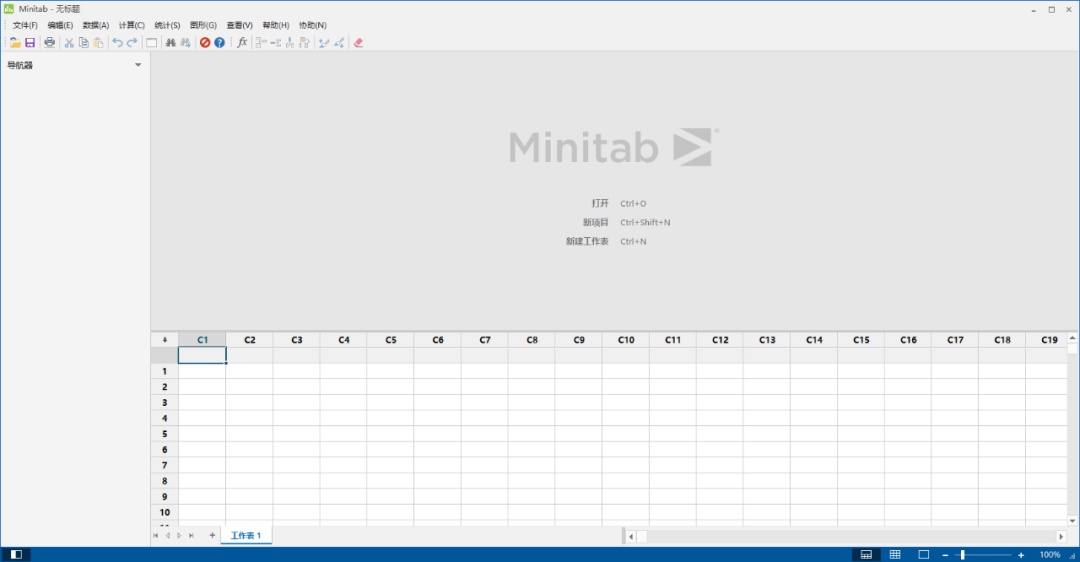Open the 文件(F) menu
Image resolution: width=1080 pixels, height=562 pixels.
(x=25, y=25)
